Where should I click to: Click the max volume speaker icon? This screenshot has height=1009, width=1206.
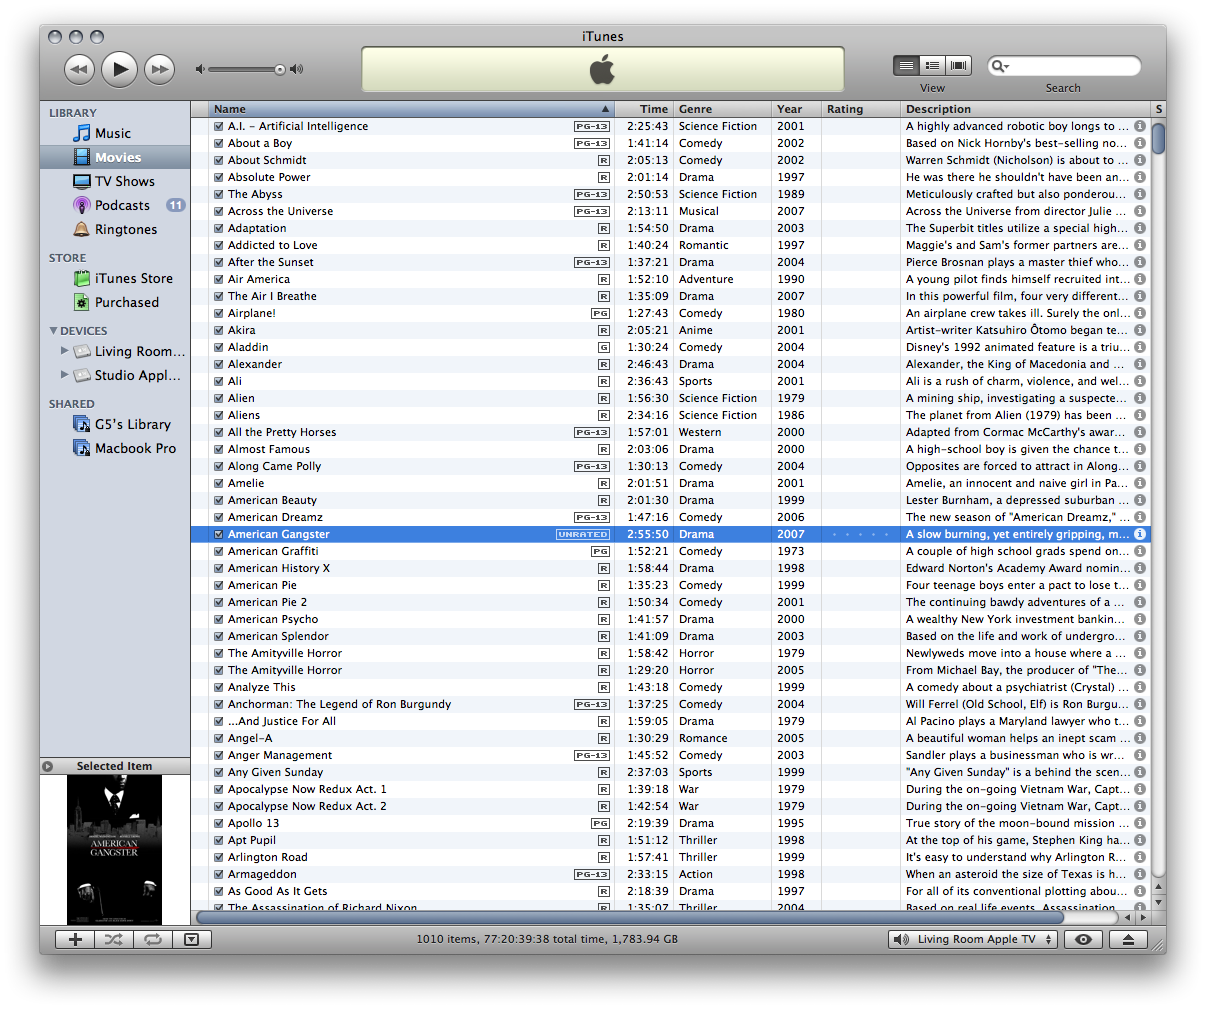(296, 69)
